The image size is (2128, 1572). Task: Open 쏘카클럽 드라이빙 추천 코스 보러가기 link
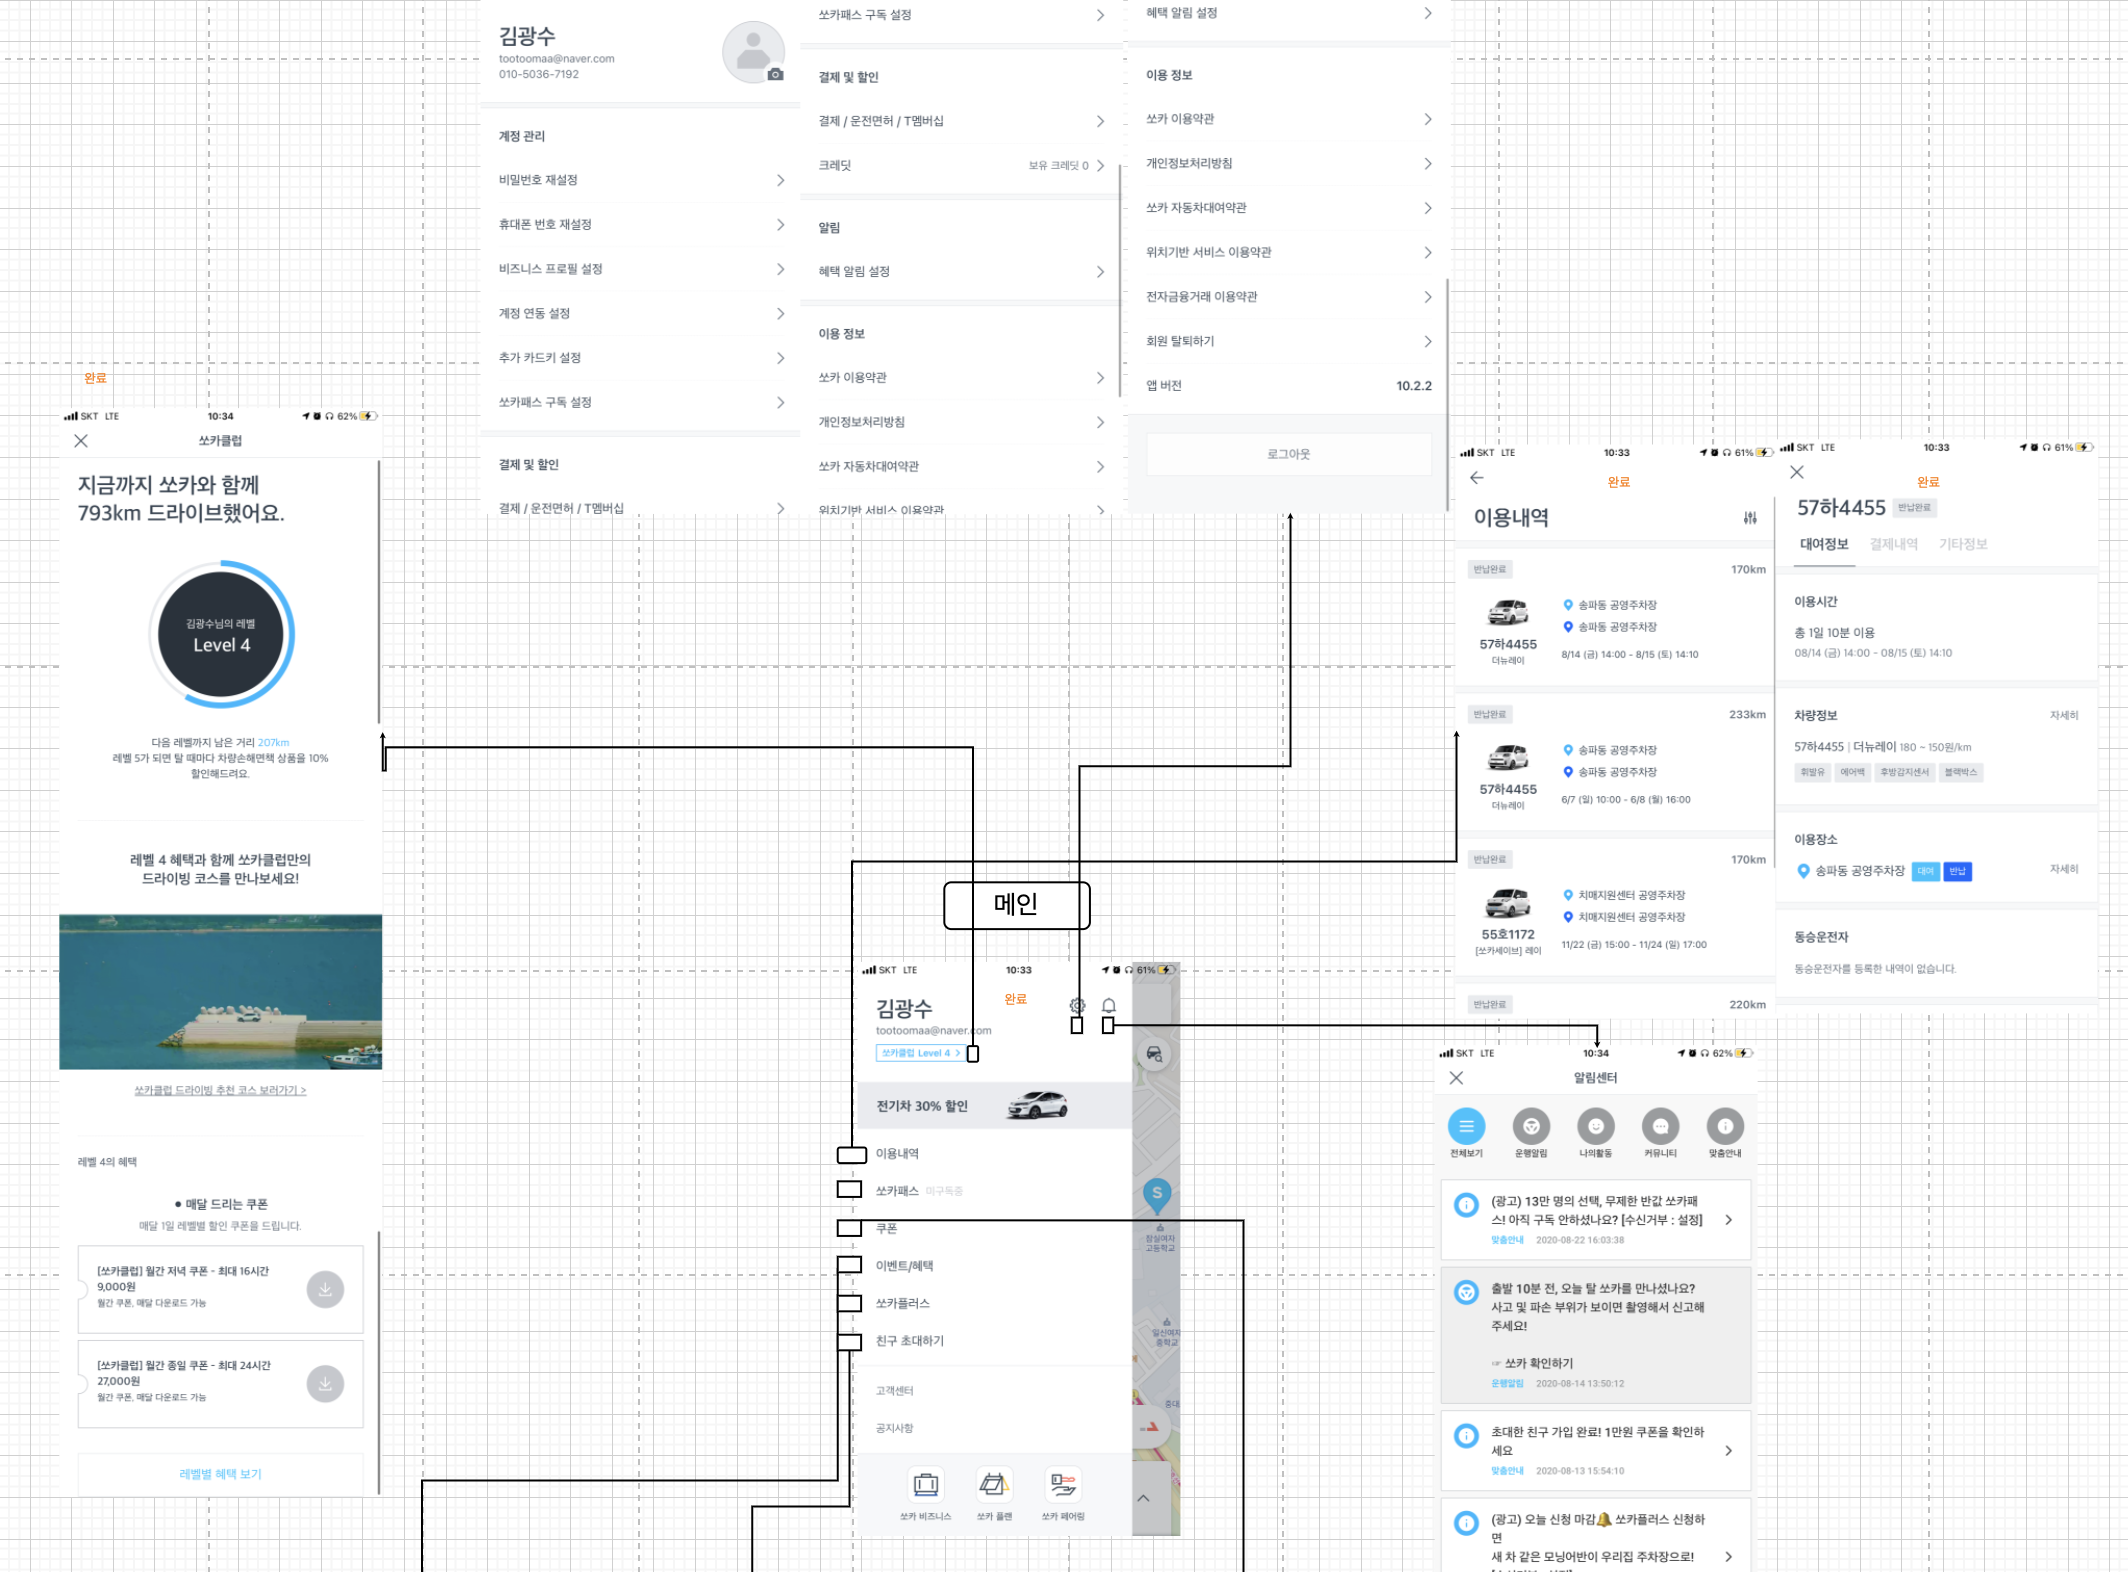point(220,1090)
